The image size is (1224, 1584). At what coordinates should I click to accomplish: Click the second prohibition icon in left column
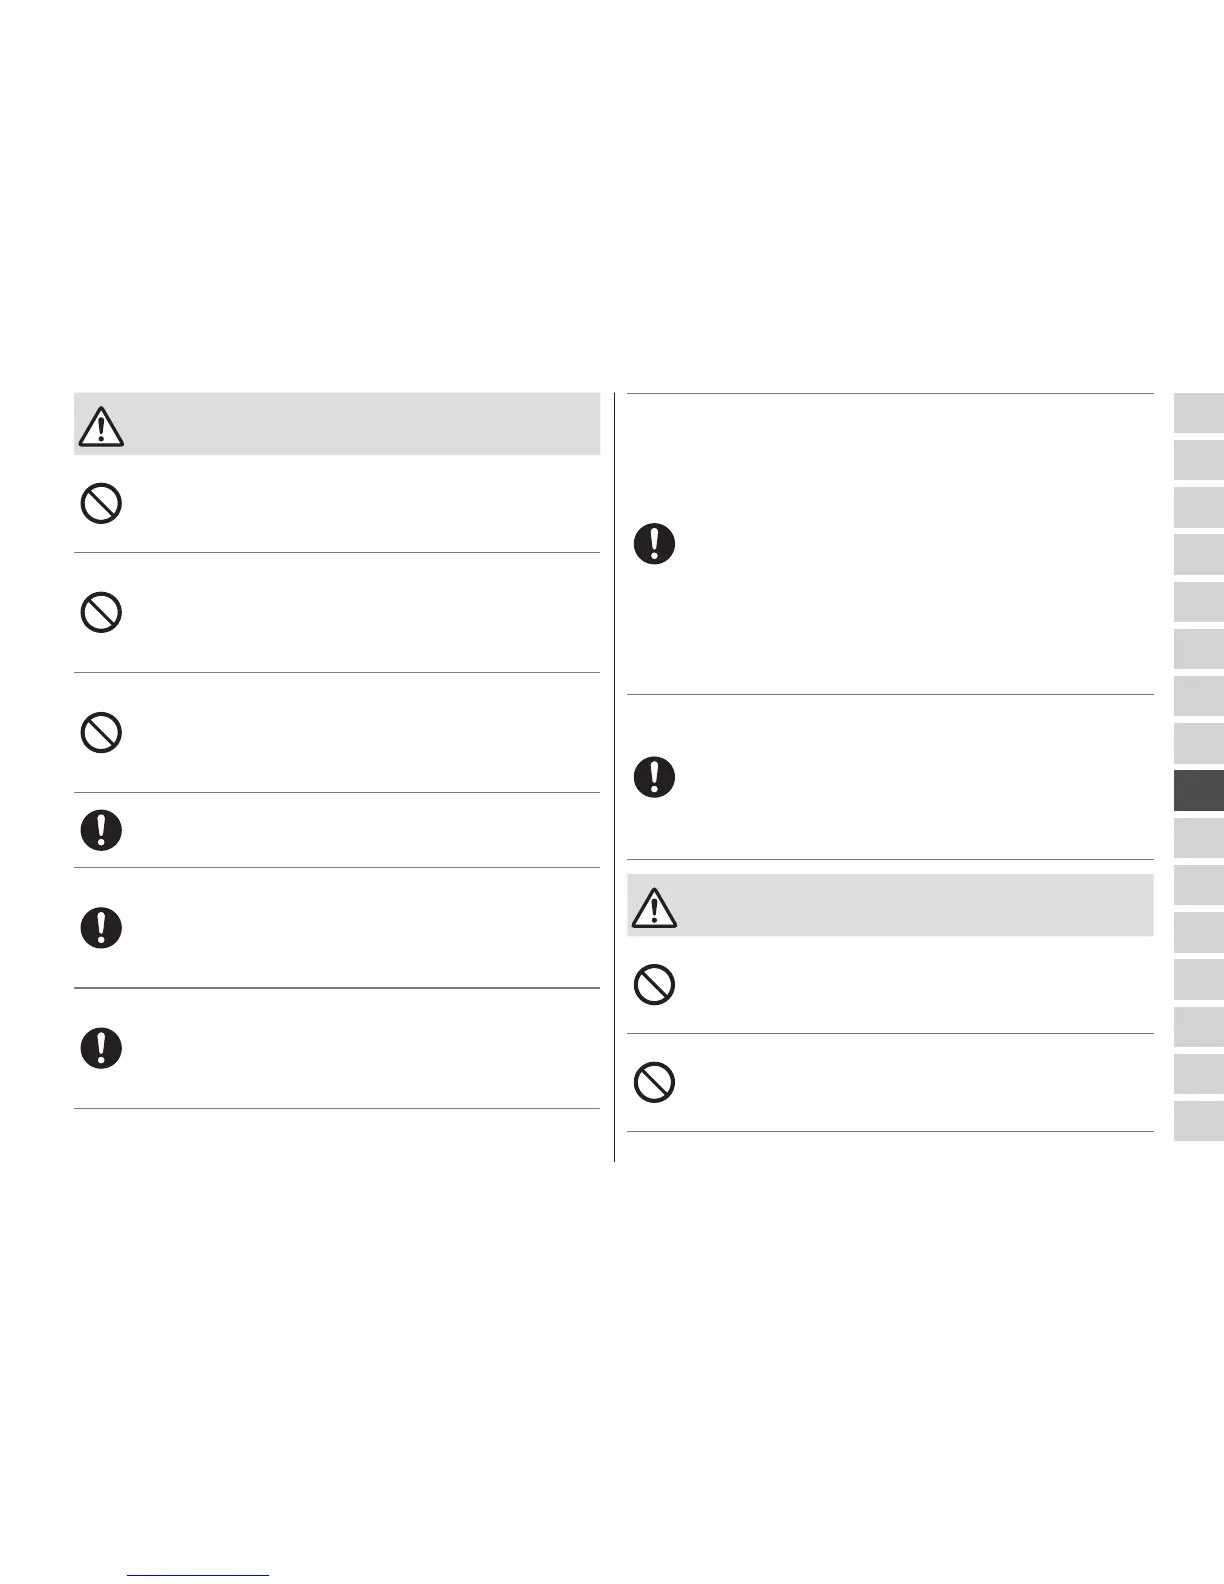tap(101, 612)
